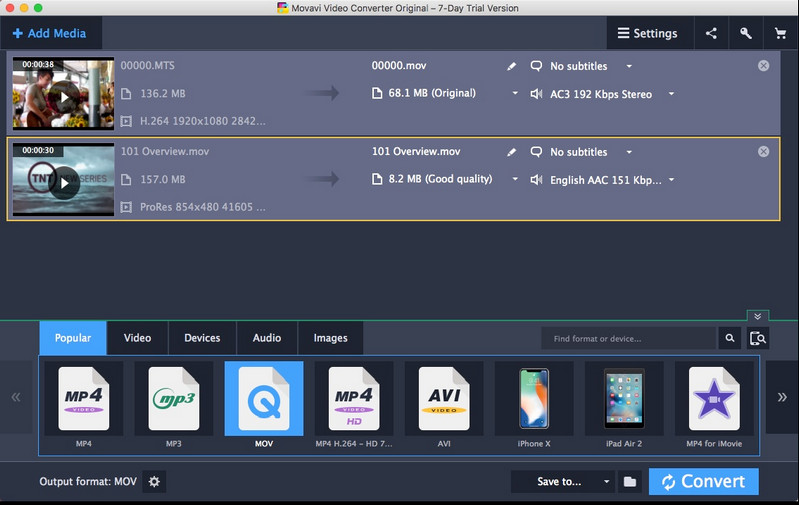799x505 pixels.
Task: Click the subtitle bubble icon for 00000.mov
Action: click(536, 66)
